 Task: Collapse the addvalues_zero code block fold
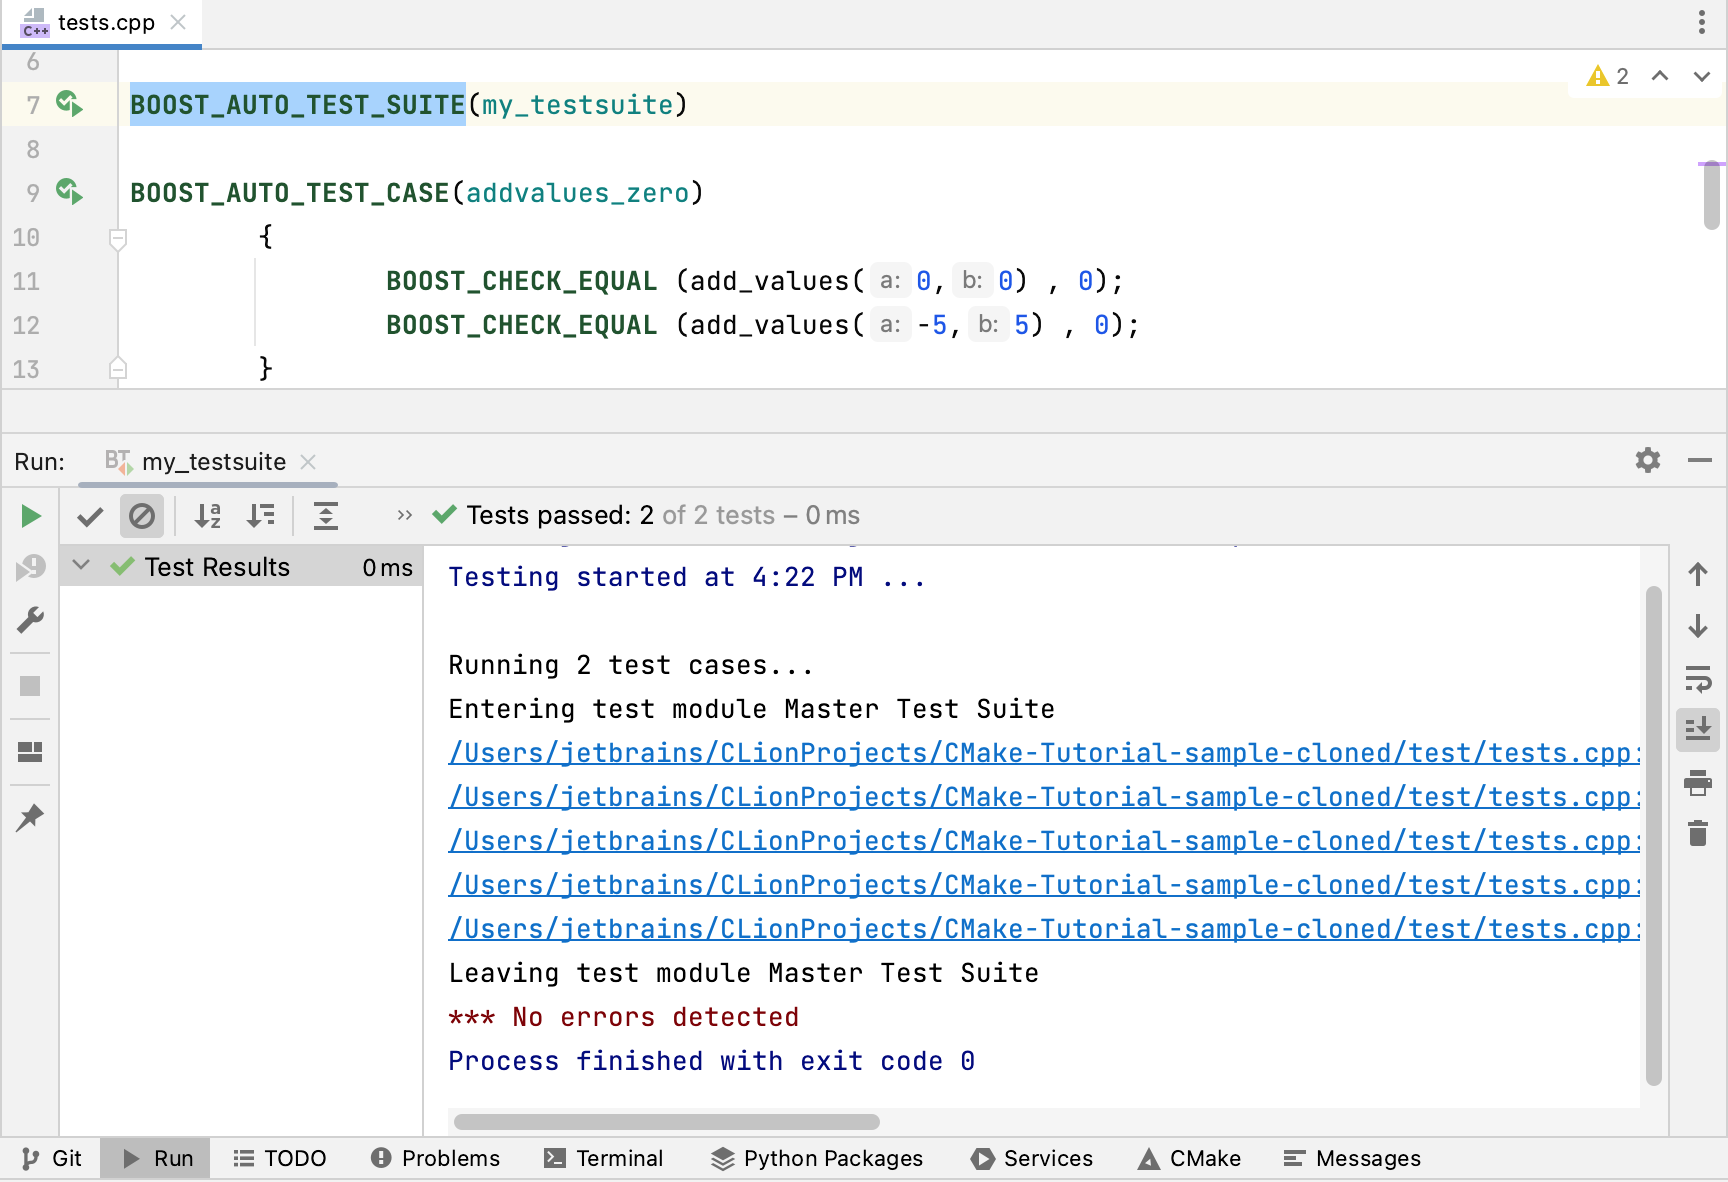click(x=117, y=239)
